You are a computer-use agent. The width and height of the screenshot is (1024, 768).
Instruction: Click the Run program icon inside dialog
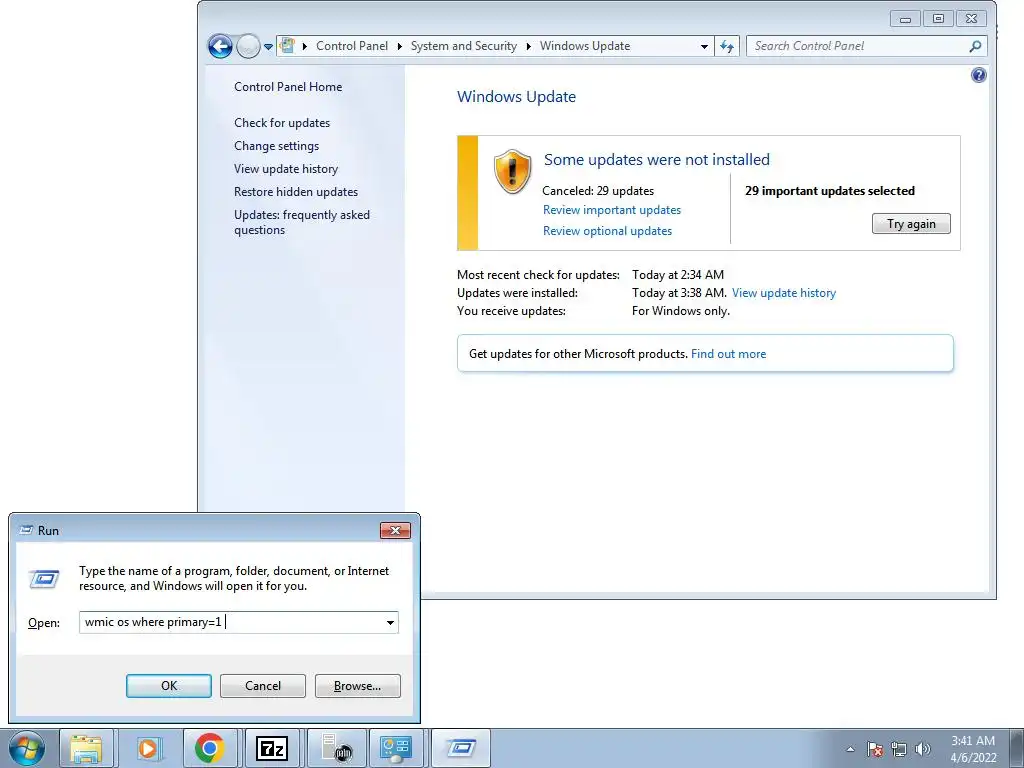coord(44,578)
